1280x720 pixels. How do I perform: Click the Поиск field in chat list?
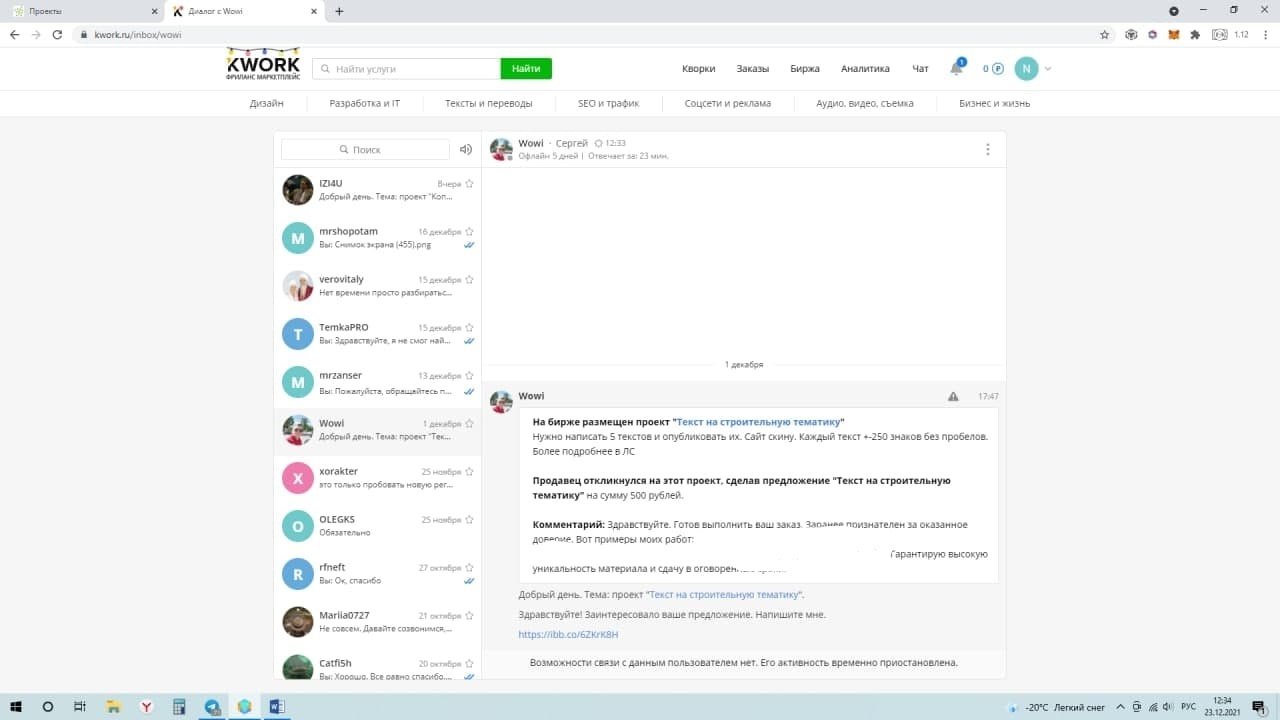[366, 150]
